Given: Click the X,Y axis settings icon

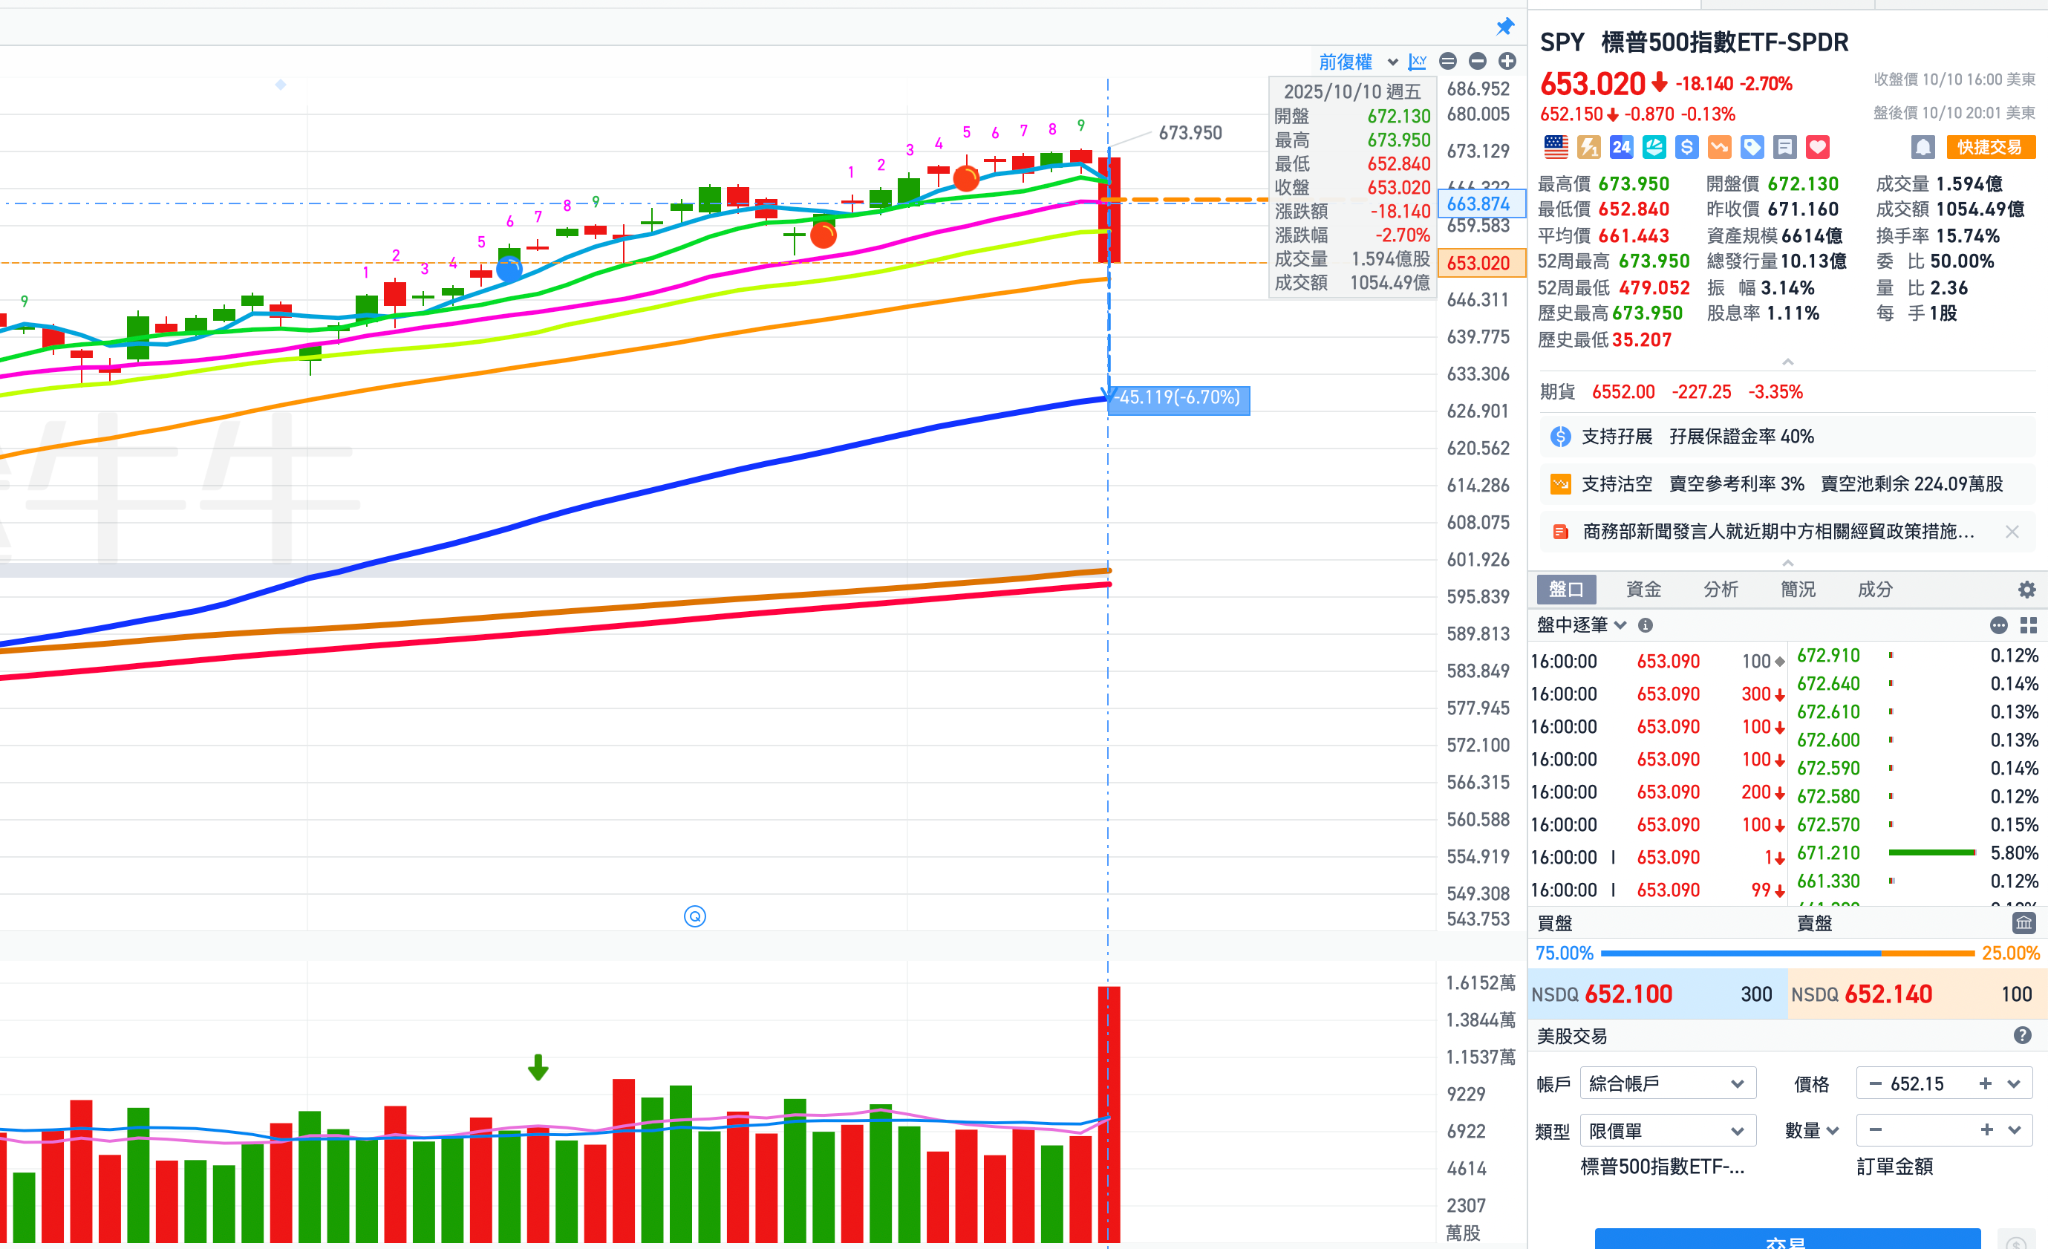Looking at the screenshot, I should click(x=1417, y=62).
